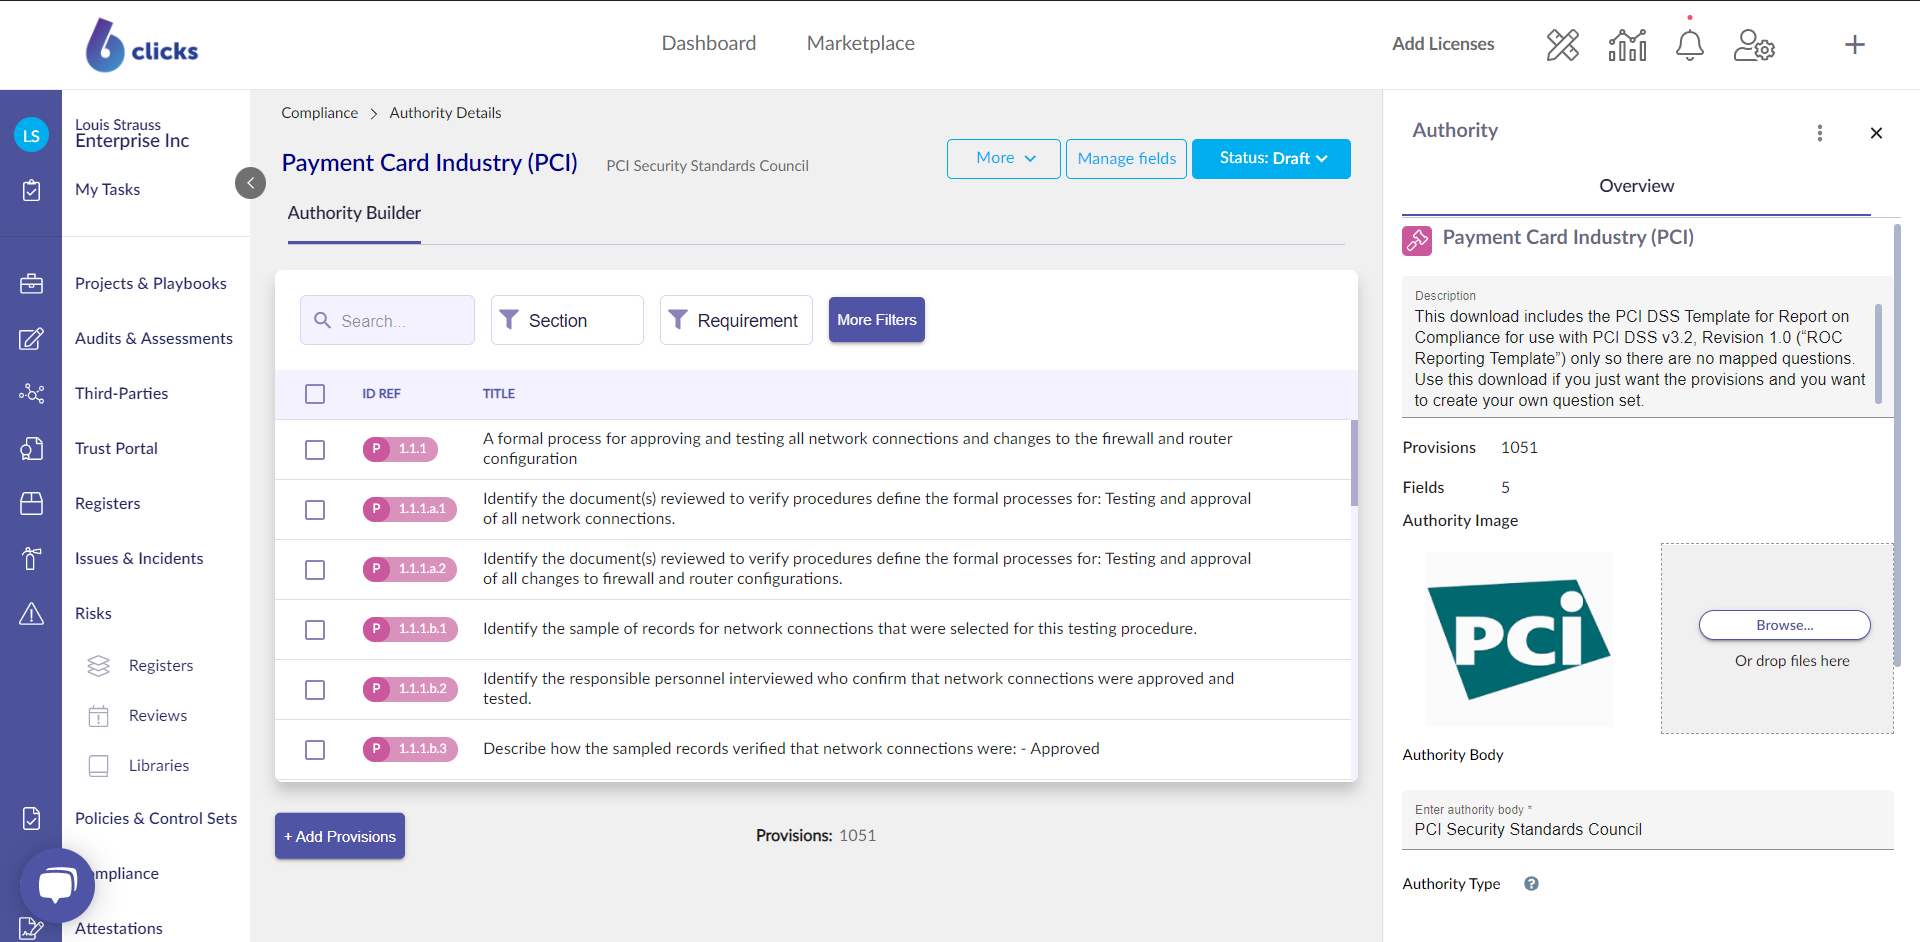Click the Browse... button
Image resolution: width=1920 pixels, height=942 pixels.
1785,625
